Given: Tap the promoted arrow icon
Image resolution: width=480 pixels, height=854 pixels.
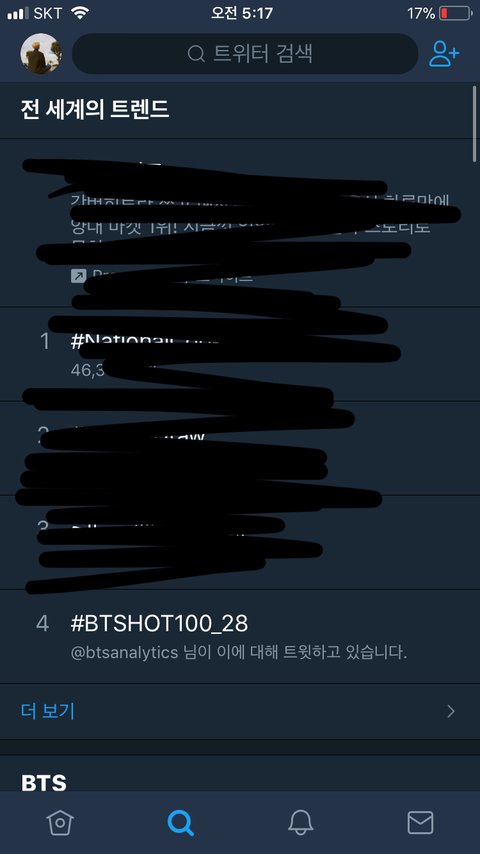Looking at the screenshot, I should (x=78, y=276).
